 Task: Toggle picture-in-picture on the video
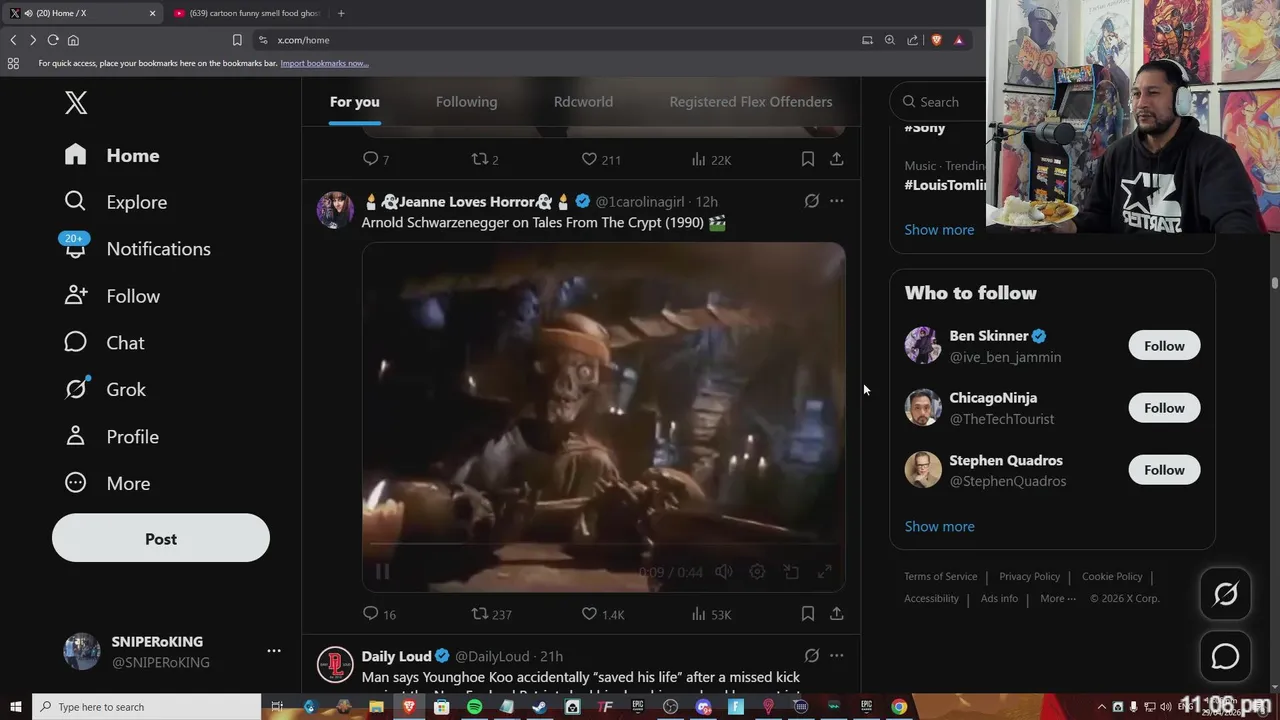[791, 572]
